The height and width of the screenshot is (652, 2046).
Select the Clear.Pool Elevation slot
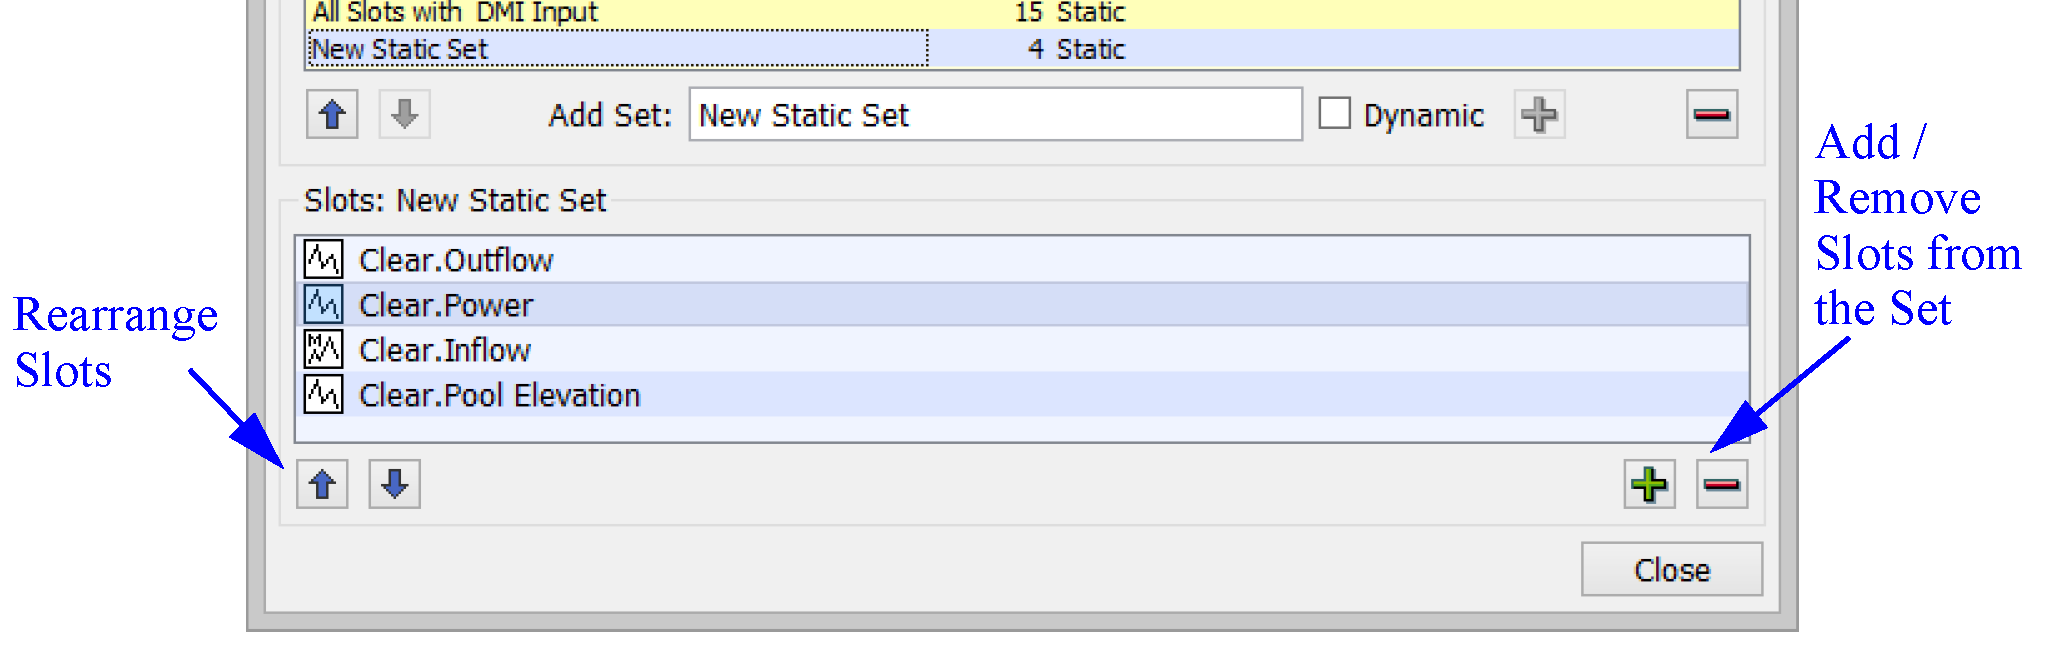(499, 395)
